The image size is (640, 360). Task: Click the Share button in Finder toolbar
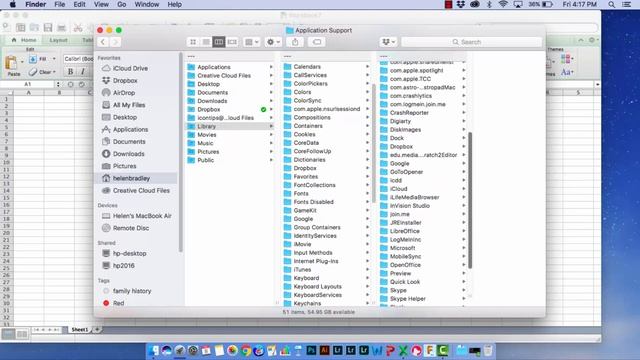coord(295,42)
